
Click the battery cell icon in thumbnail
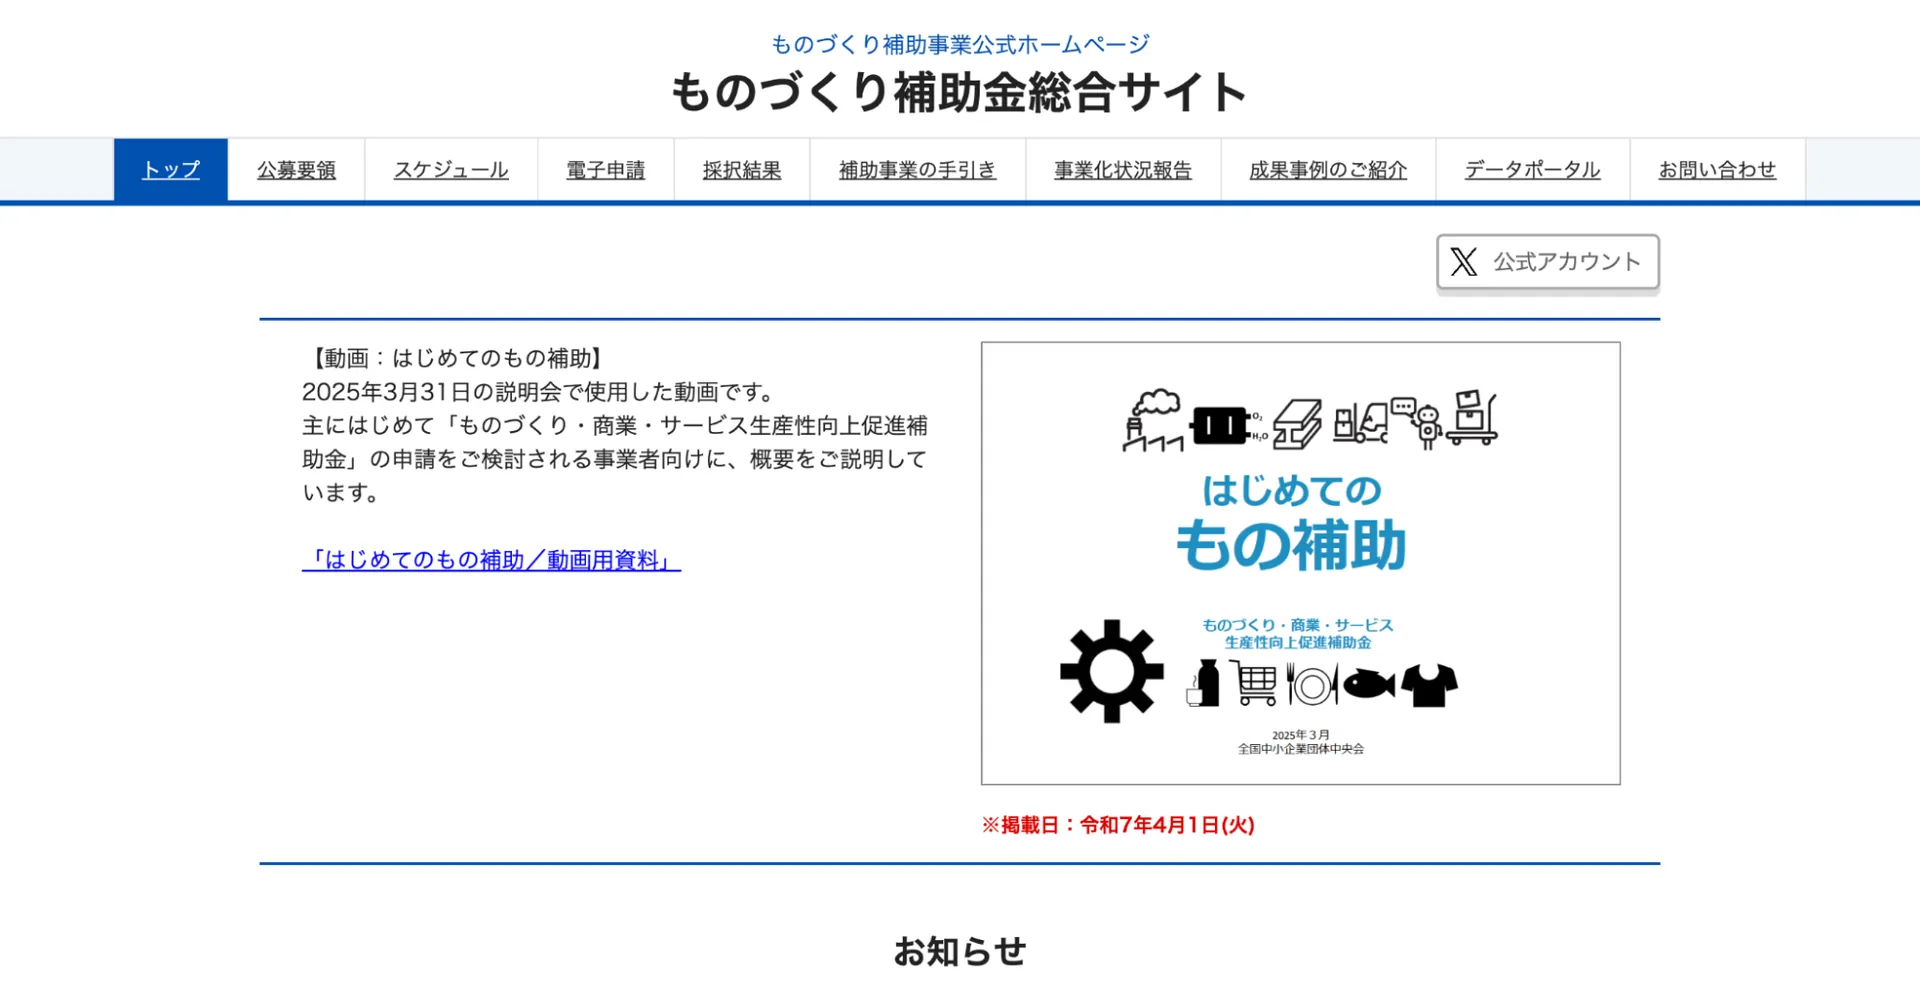click(x=1227, y=426)
